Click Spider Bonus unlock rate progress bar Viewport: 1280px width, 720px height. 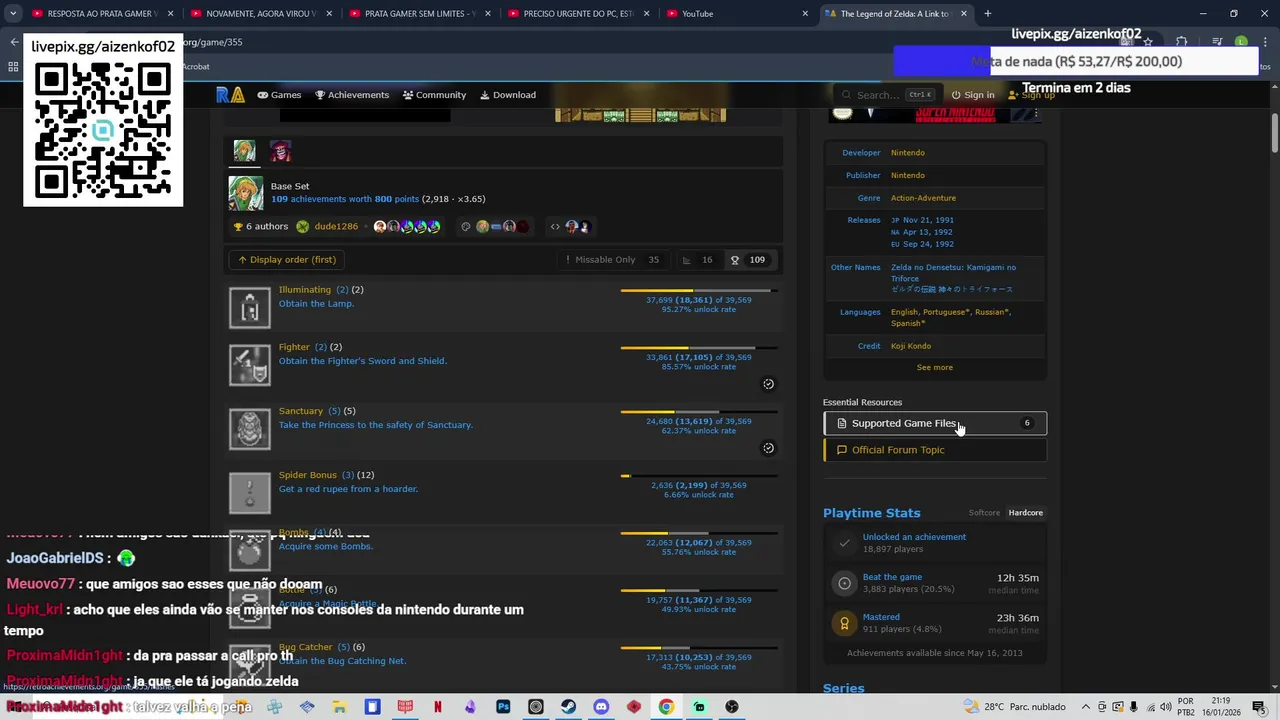(x=699, y=476)
